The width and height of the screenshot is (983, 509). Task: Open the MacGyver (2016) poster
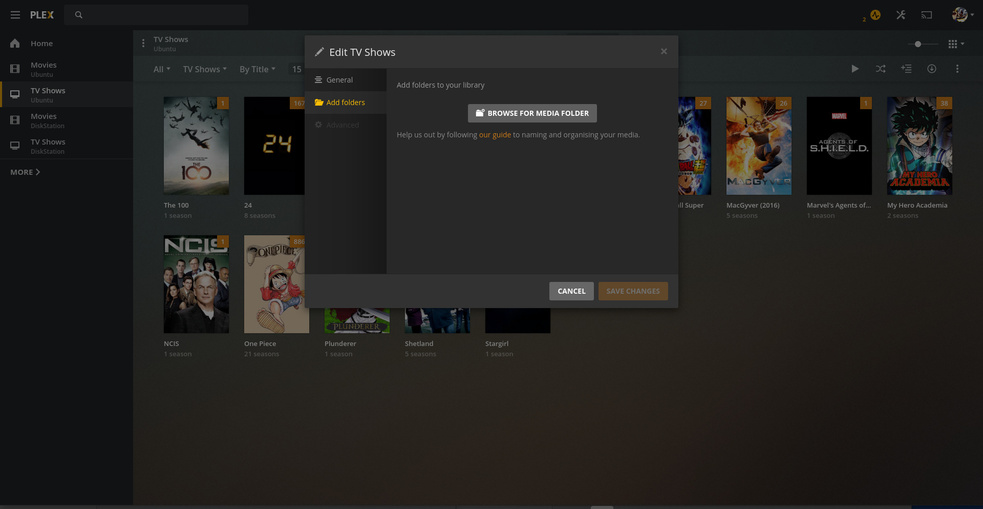pos(759,145)
